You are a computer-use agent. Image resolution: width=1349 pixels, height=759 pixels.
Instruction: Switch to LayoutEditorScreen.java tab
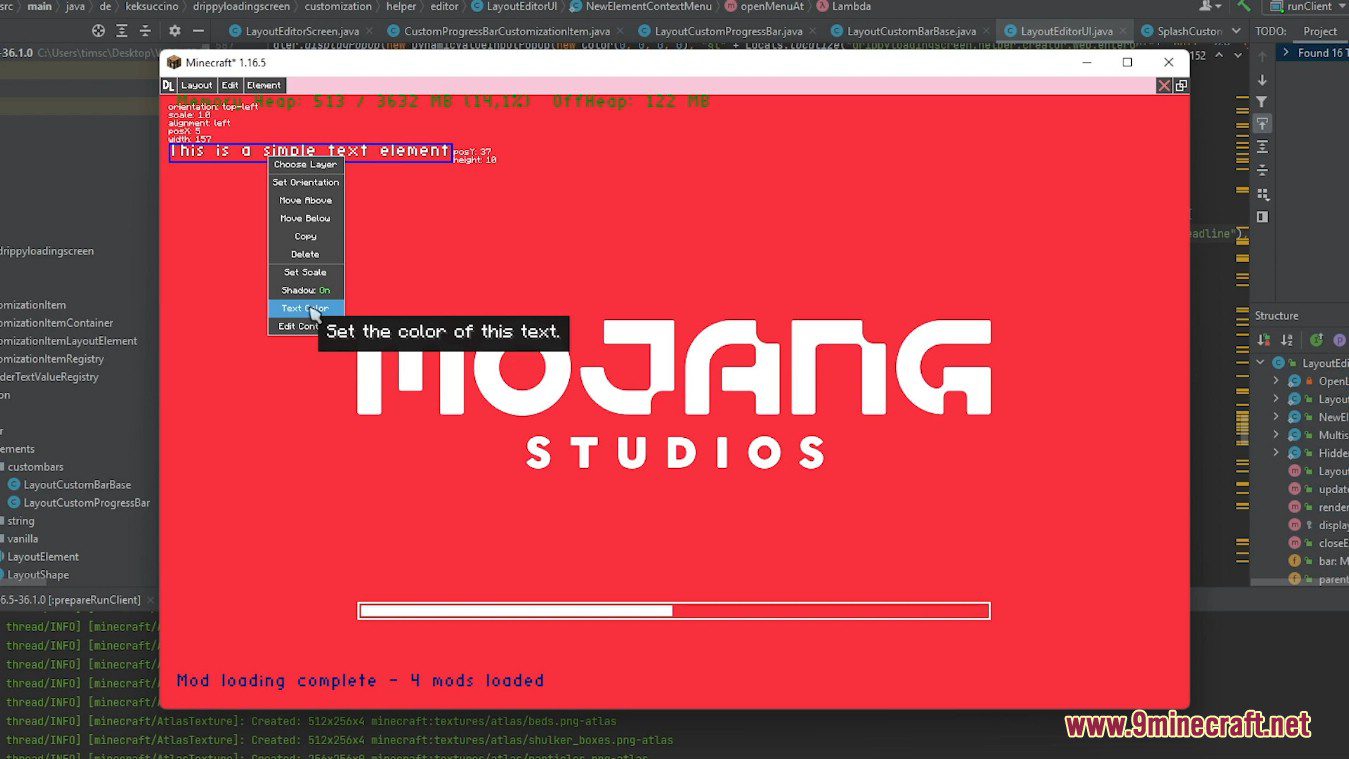(x=301, y=31)
